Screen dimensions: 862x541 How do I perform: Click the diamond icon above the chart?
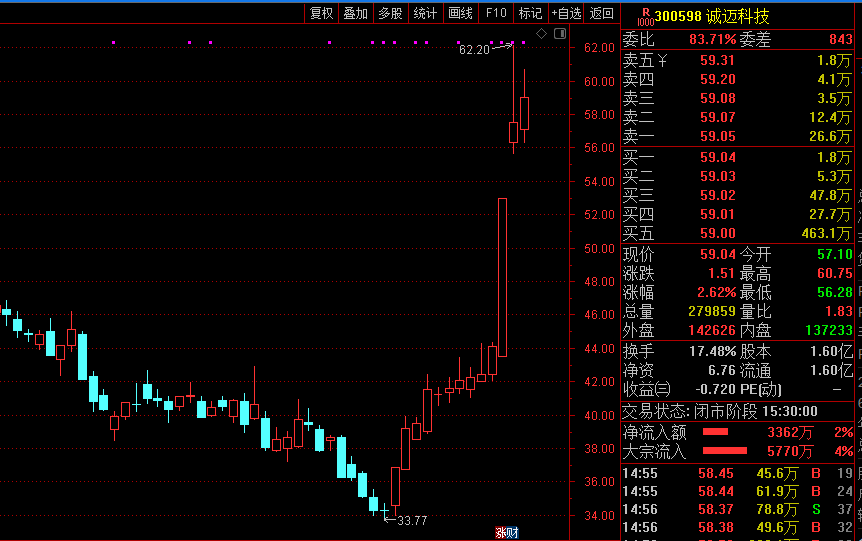coord(541,34)
